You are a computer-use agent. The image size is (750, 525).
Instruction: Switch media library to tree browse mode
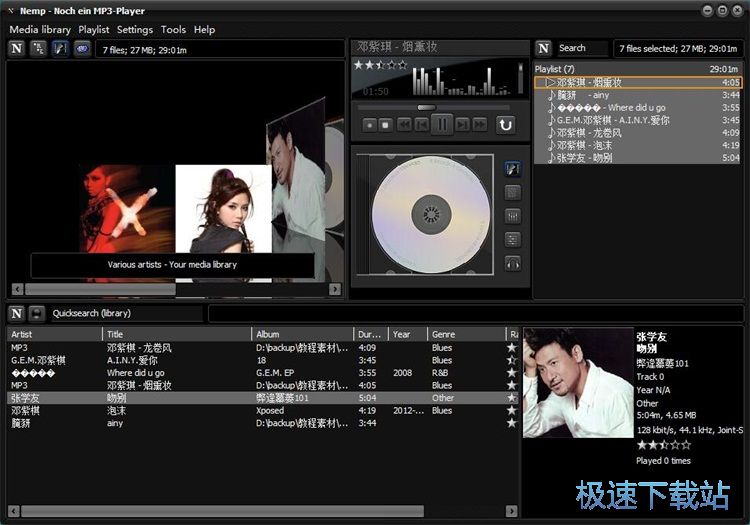(38, 48)
